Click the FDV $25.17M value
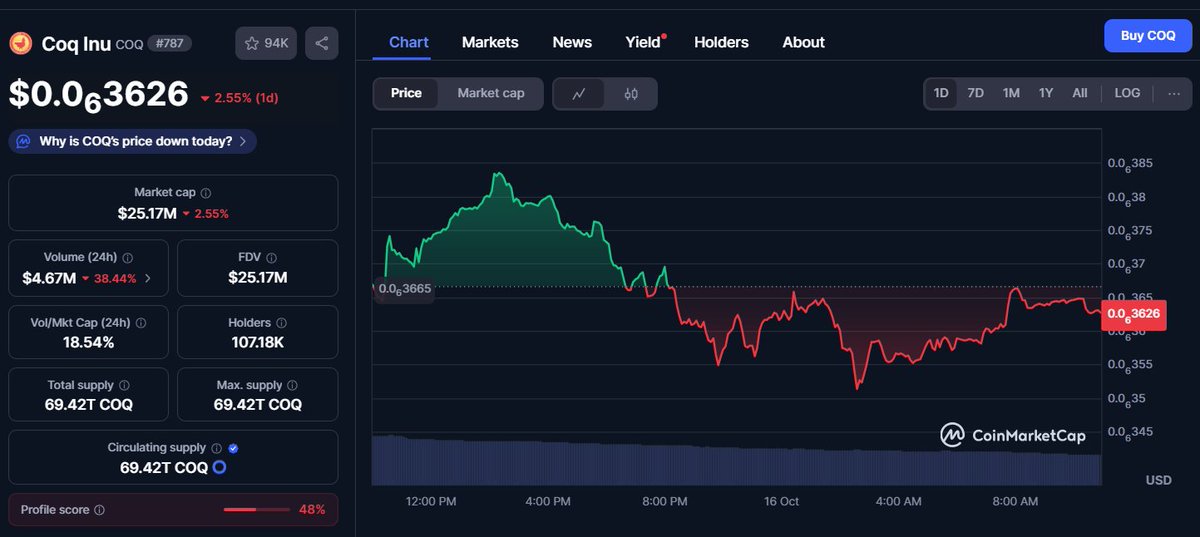 (x=257, y=278)
